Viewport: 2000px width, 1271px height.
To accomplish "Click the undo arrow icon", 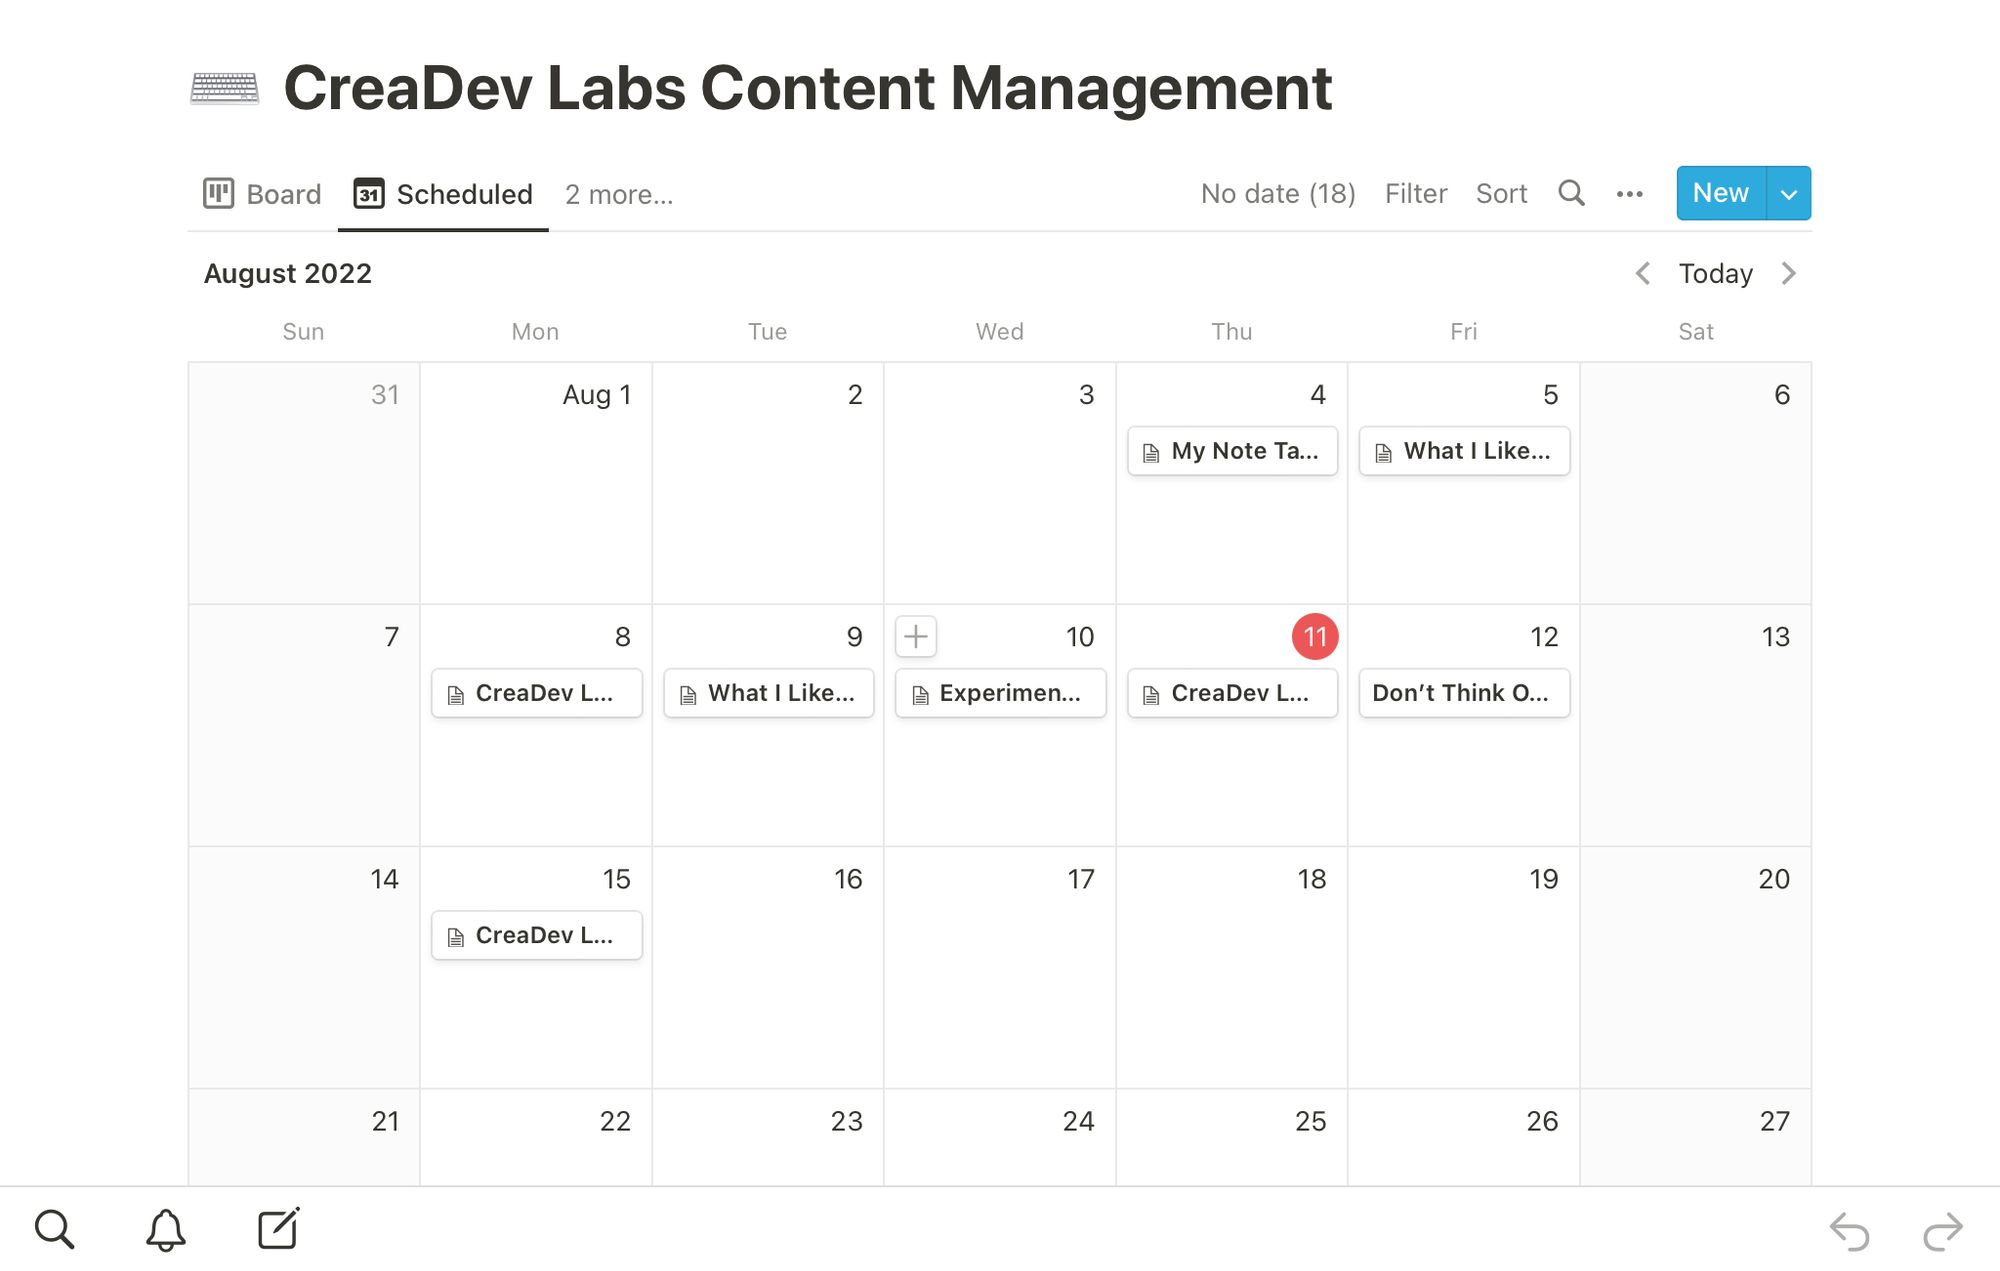I will [x=1849, y=1231].
